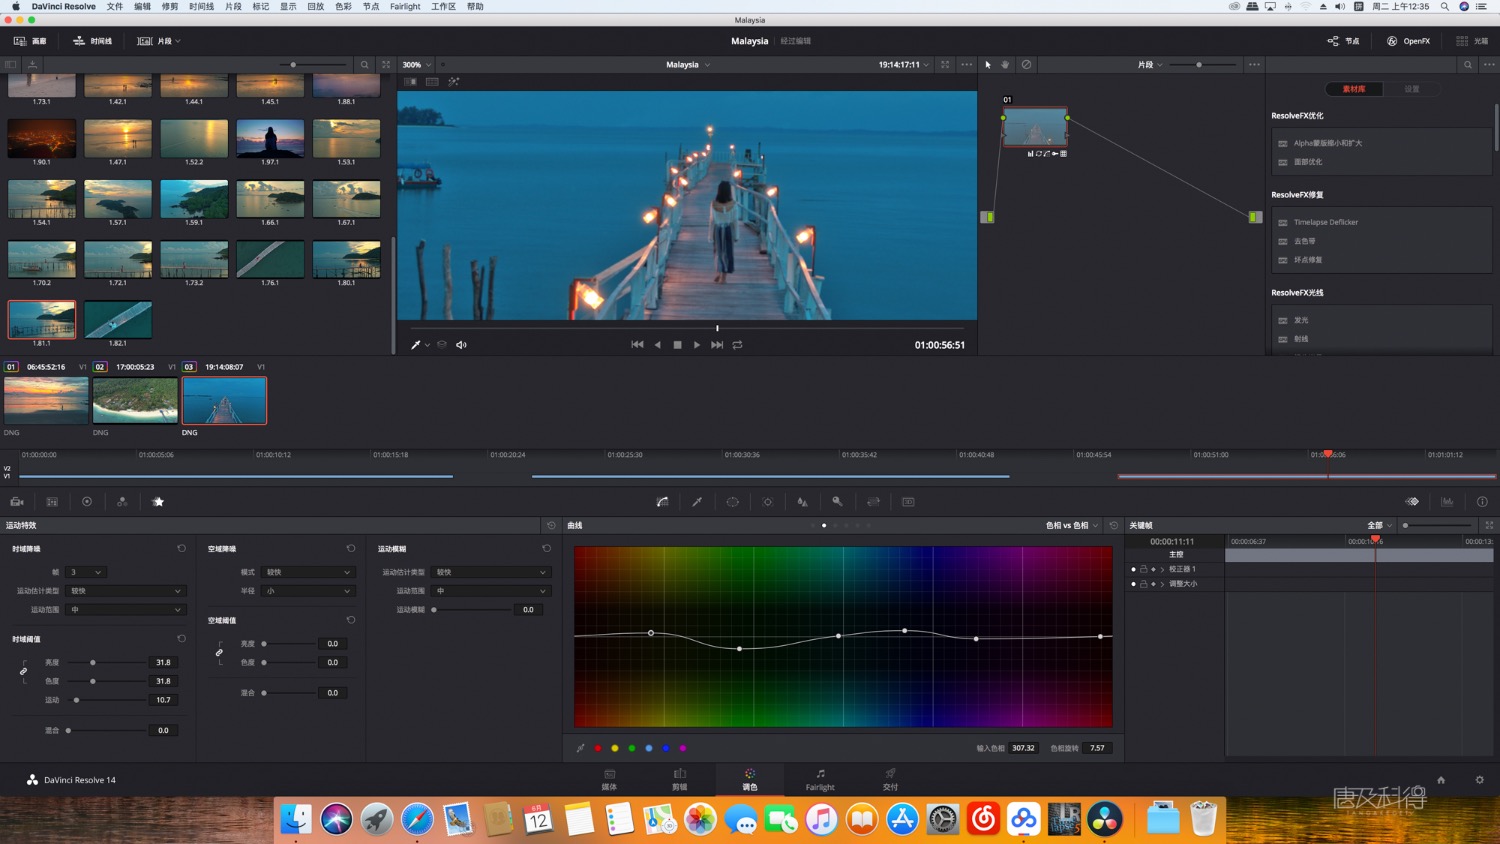Toggle the OpenFX panel button
Viewport: 1500px width, 844px height.
(1408, 41)
